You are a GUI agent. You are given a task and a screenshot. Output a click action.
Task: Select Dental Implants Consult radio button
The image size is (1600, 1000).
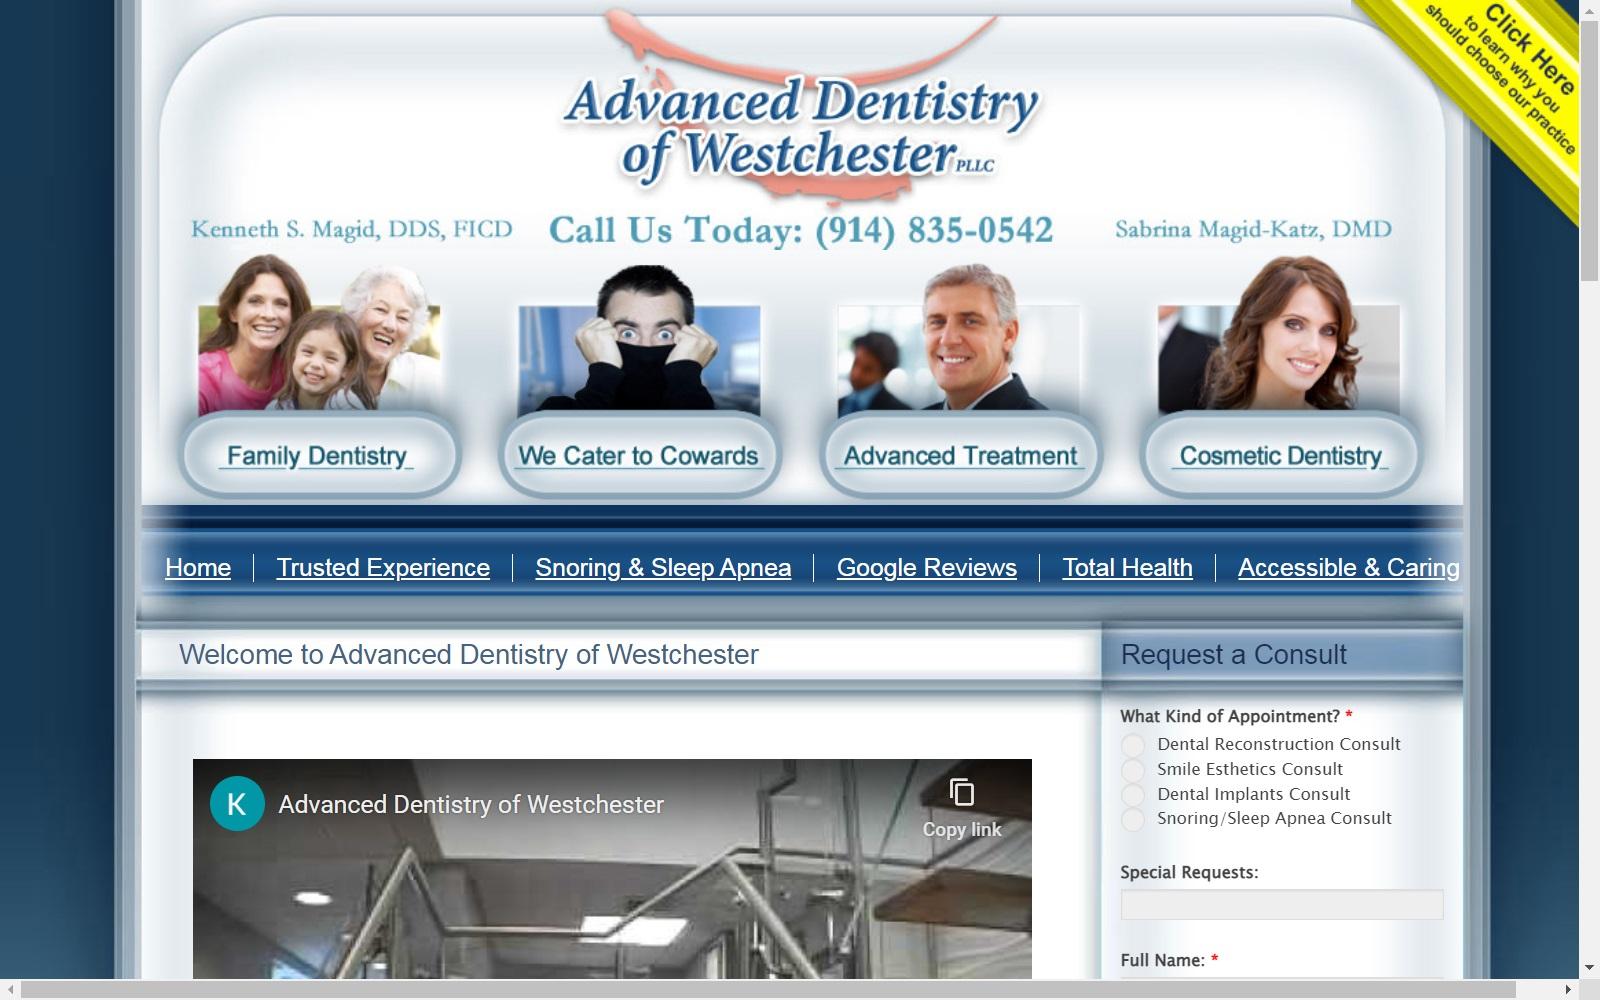pyautogui.click(x=1133, y=795)
